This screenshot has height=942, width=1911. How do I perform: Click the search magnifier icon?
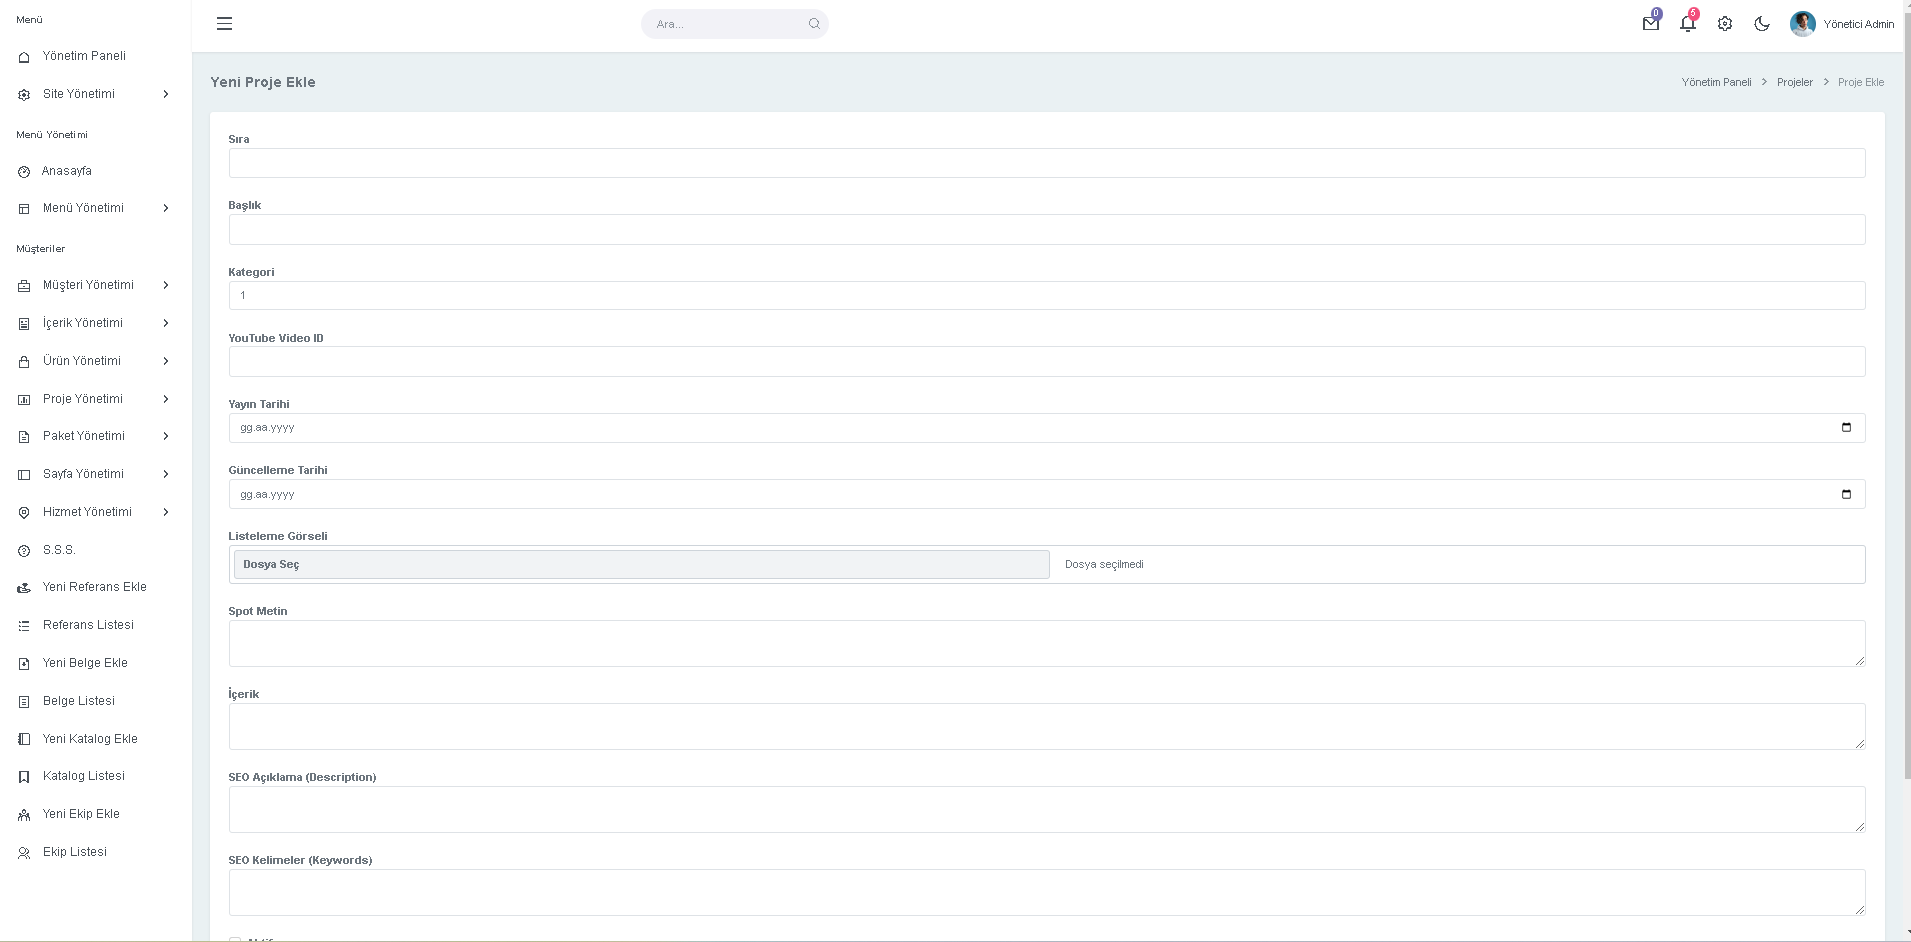pos(814,24)
